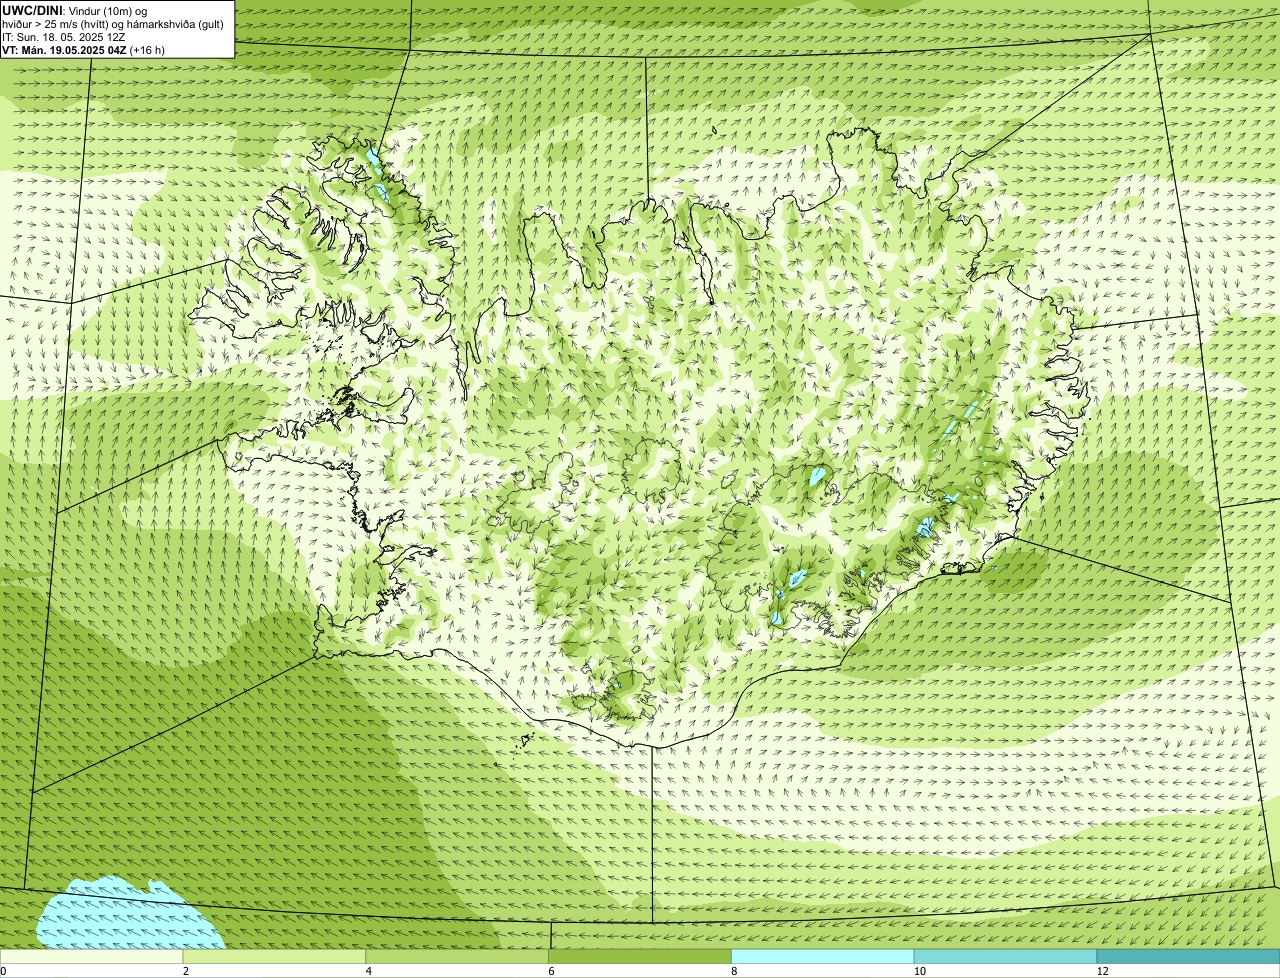Click the legend tick label '6'

(551, 971)
